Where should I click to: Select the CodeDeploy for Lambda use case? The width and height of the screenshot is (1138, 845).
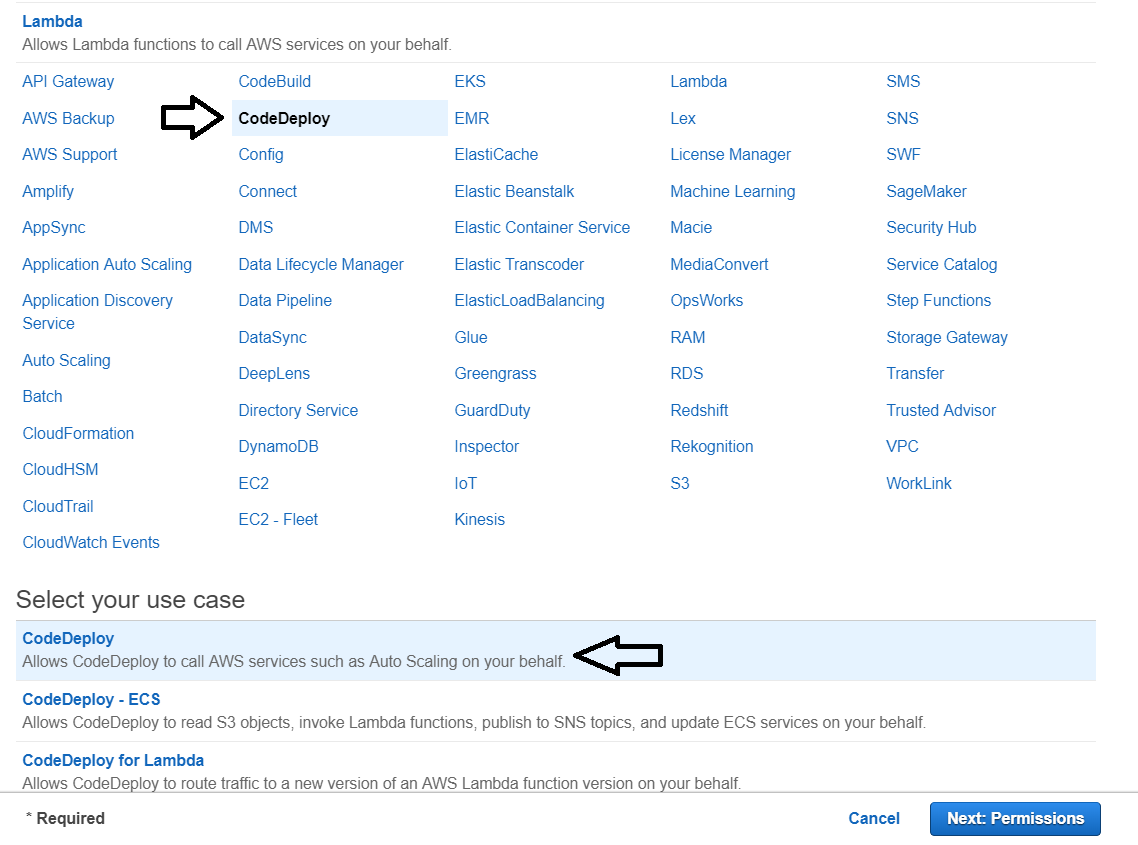113,760
